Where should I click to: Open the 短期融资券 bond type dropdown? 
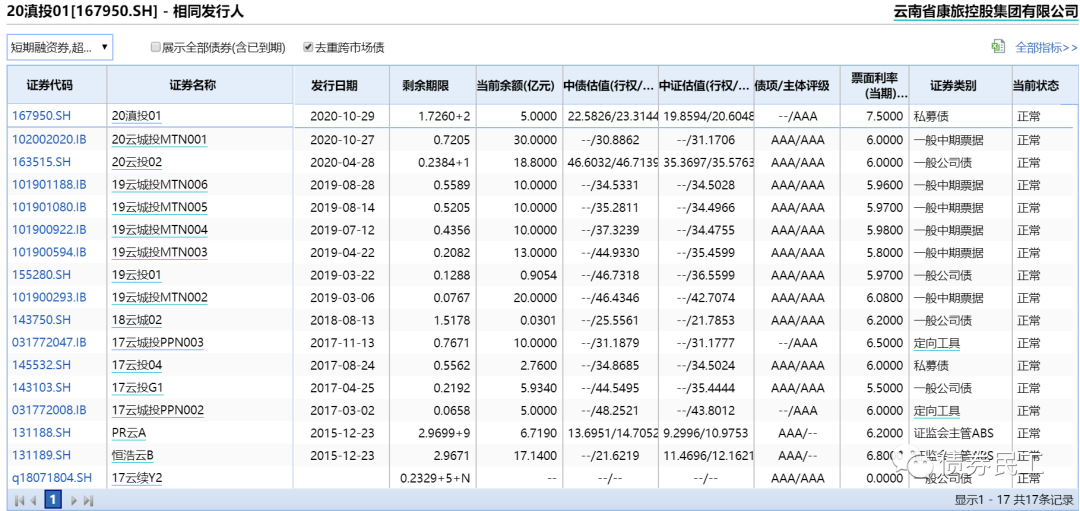click(x=60, y=47)
